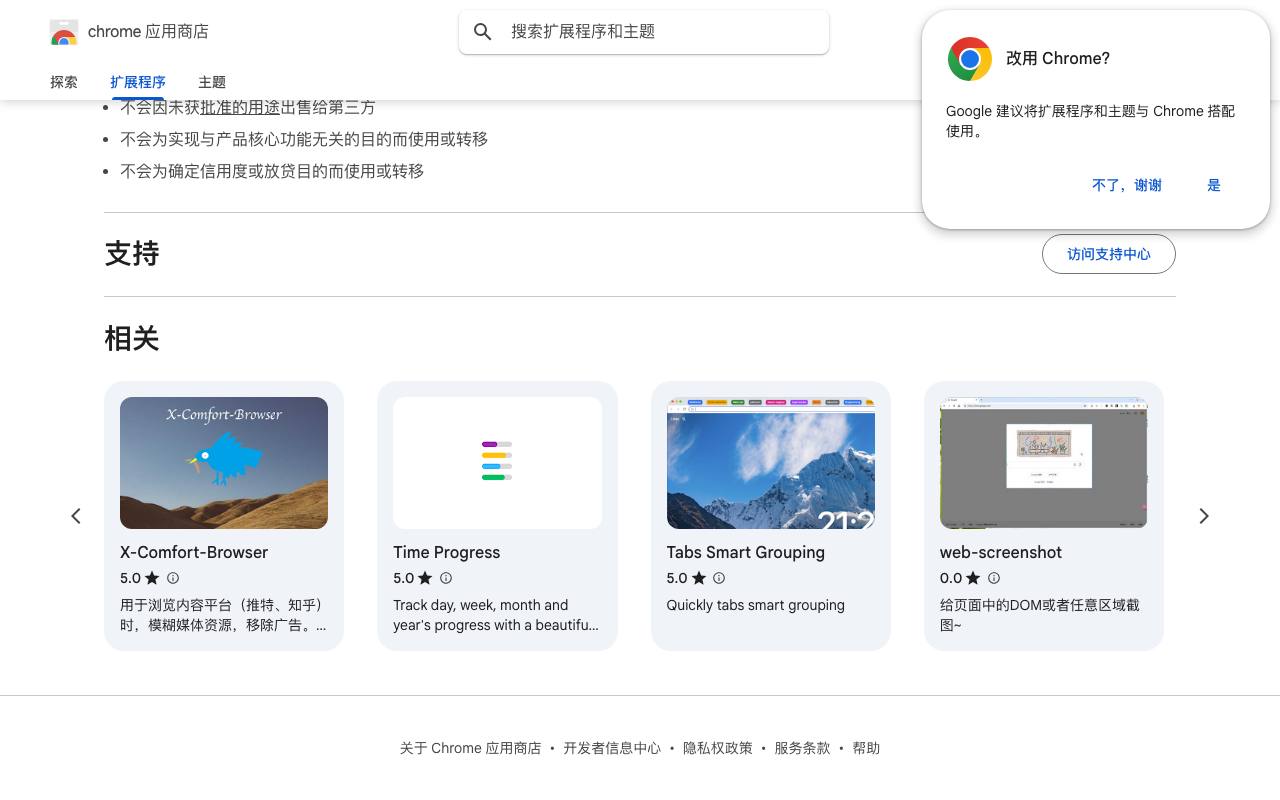
Task: Click the Time Progress extension title
Action: (x=447, y=552)
